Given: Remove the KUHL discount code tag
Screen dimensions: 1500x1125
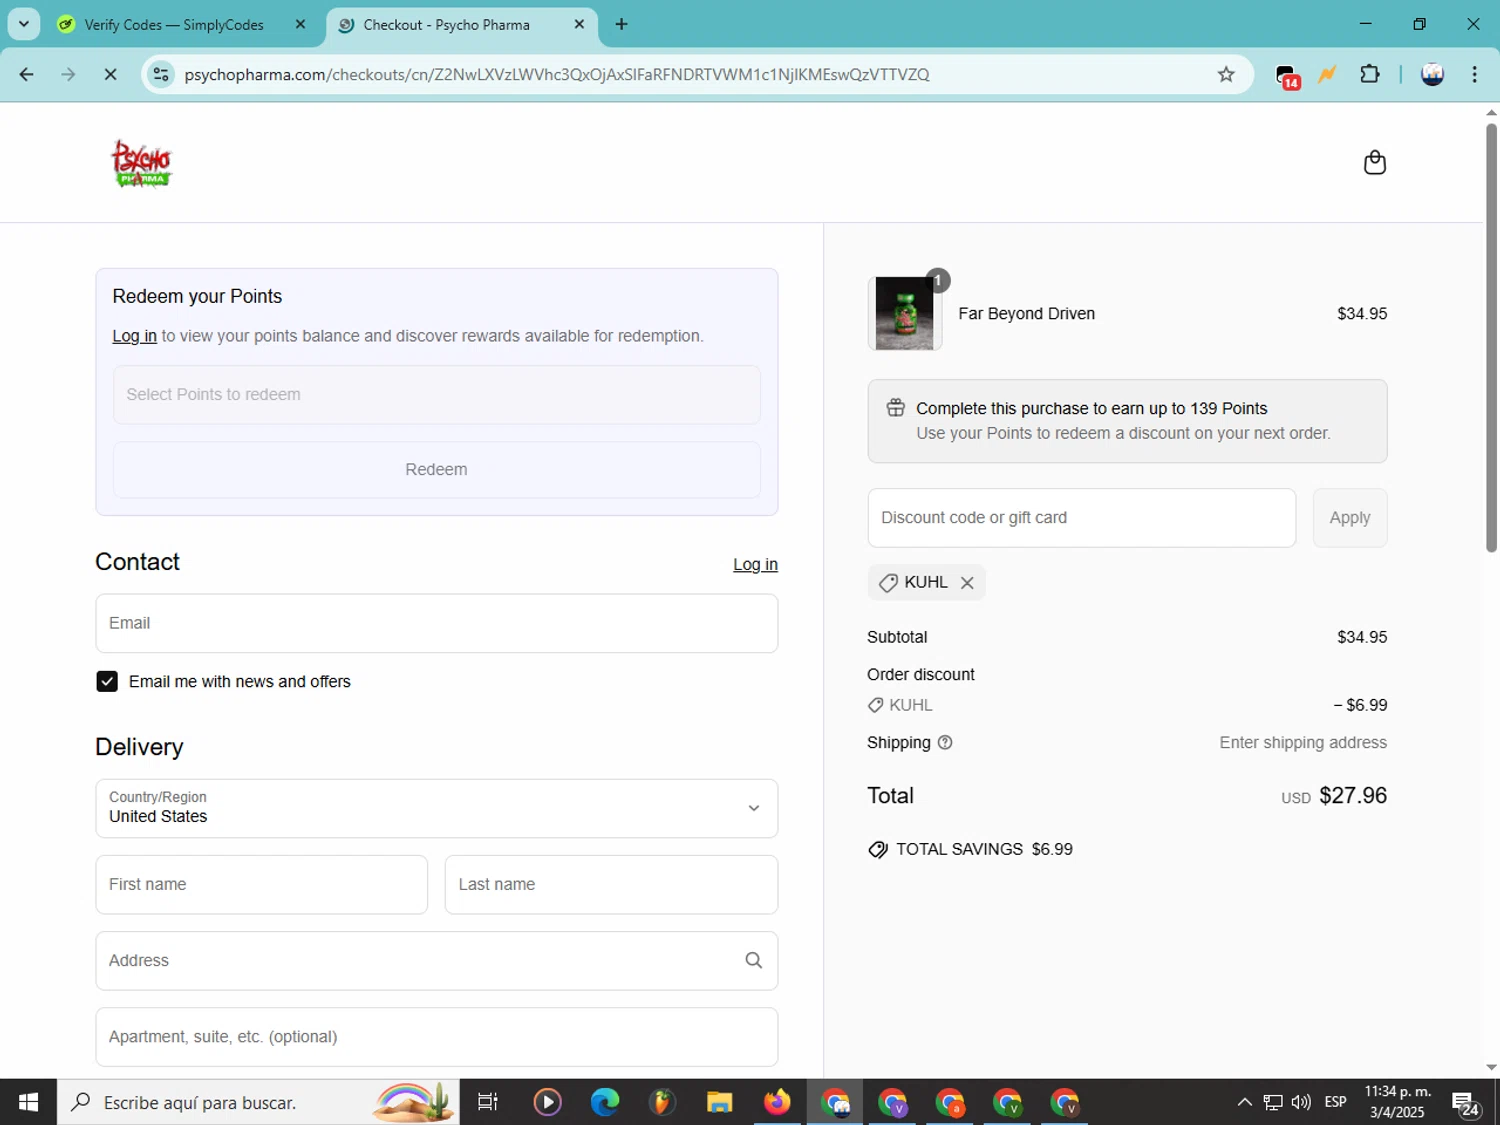Looking at the screenshot, I should tap(967, 583).
